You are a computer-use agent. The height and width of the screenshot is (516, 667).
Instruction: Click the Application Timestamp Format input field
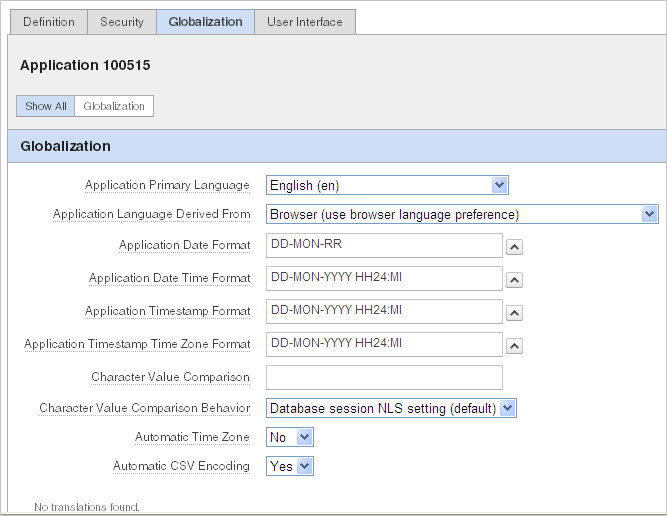click(x=384, y=311)
